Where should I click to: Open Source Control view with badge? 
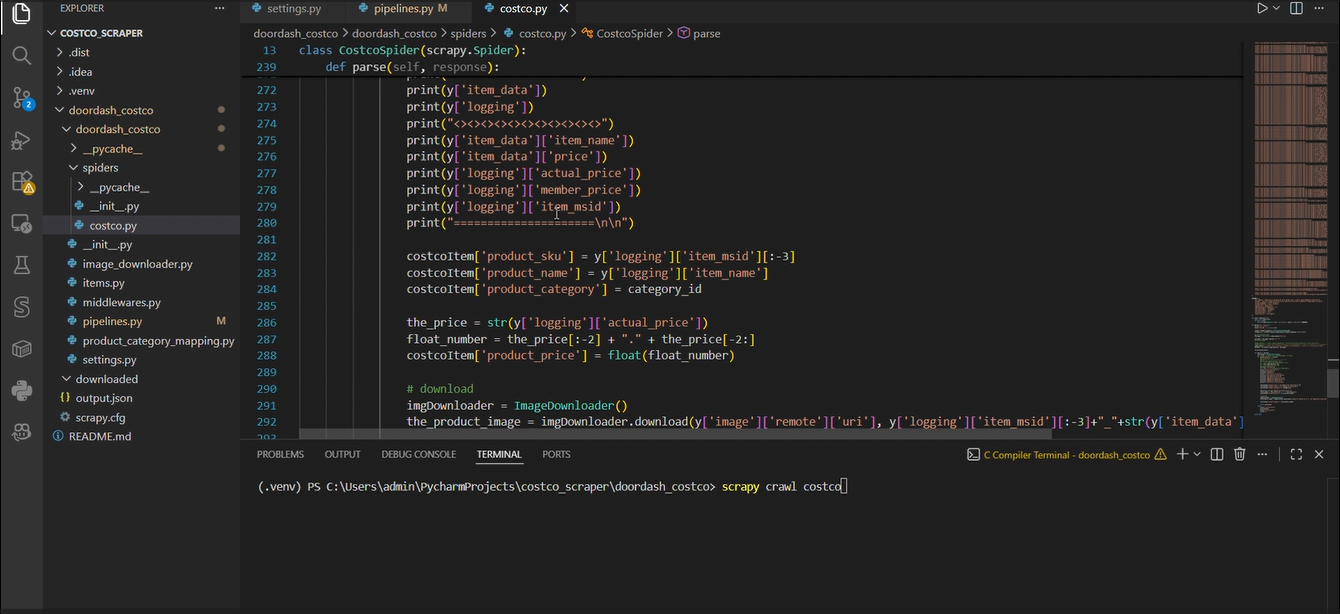21,98
